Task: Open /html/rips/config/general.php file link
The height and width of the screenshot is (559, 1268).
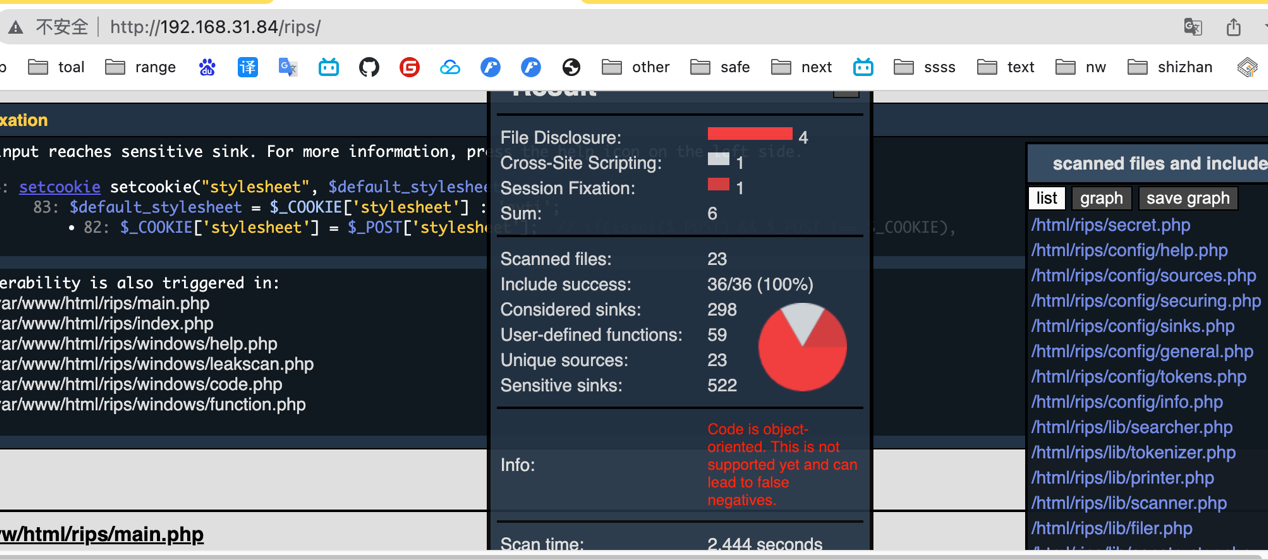Action: 1142,351
